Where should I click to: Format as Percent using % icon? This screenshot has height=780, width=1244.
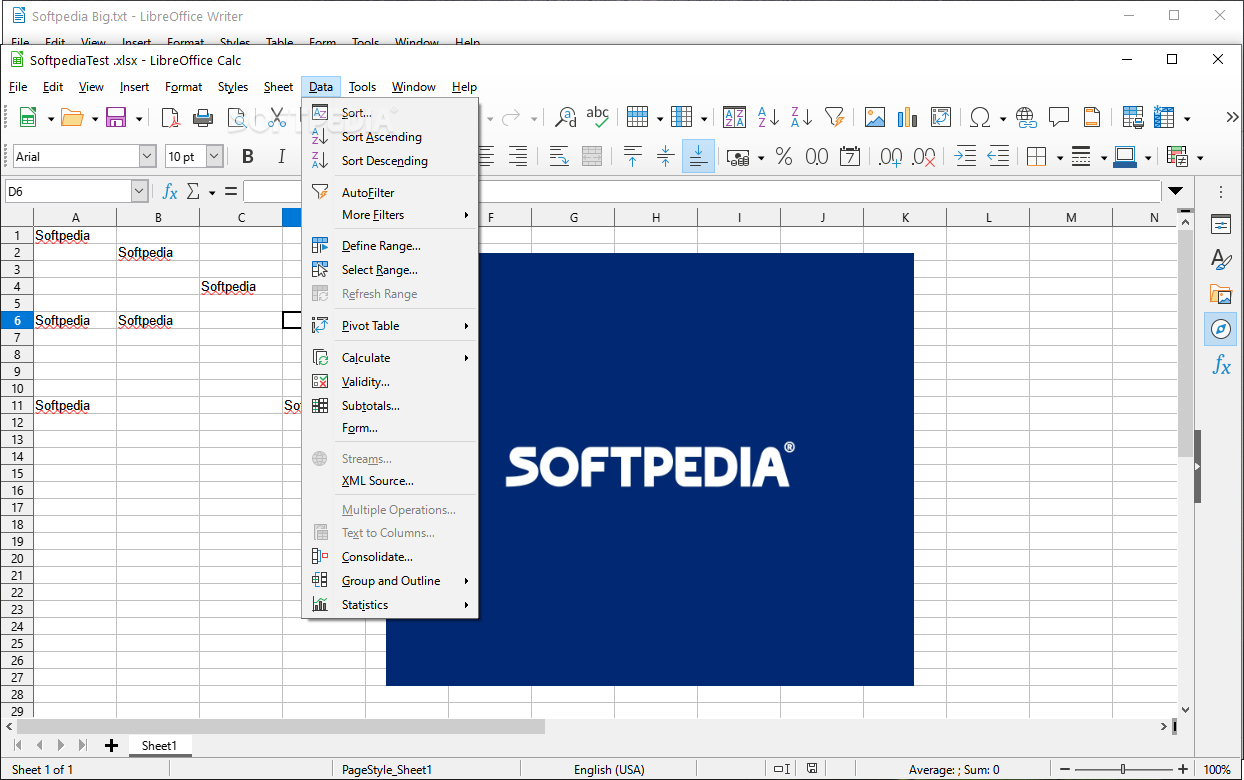(784, 156)
